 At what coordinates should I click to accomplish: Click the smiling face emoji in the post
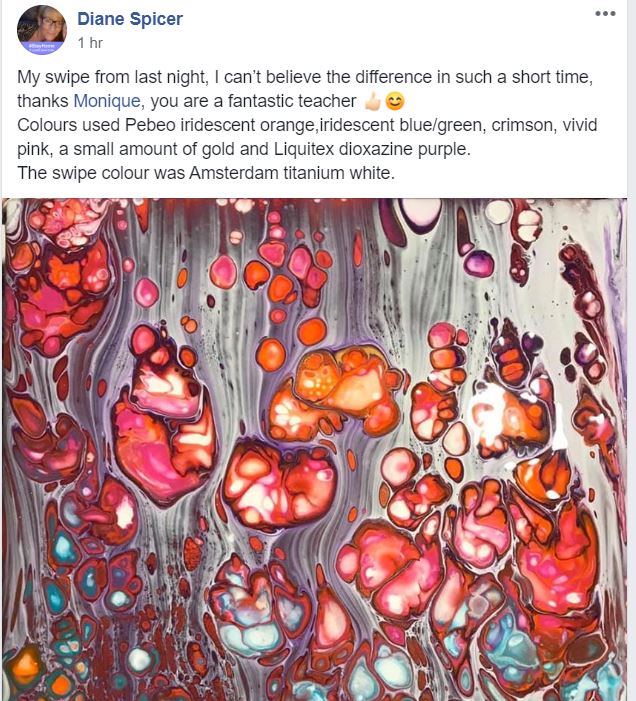coord(395,101)
